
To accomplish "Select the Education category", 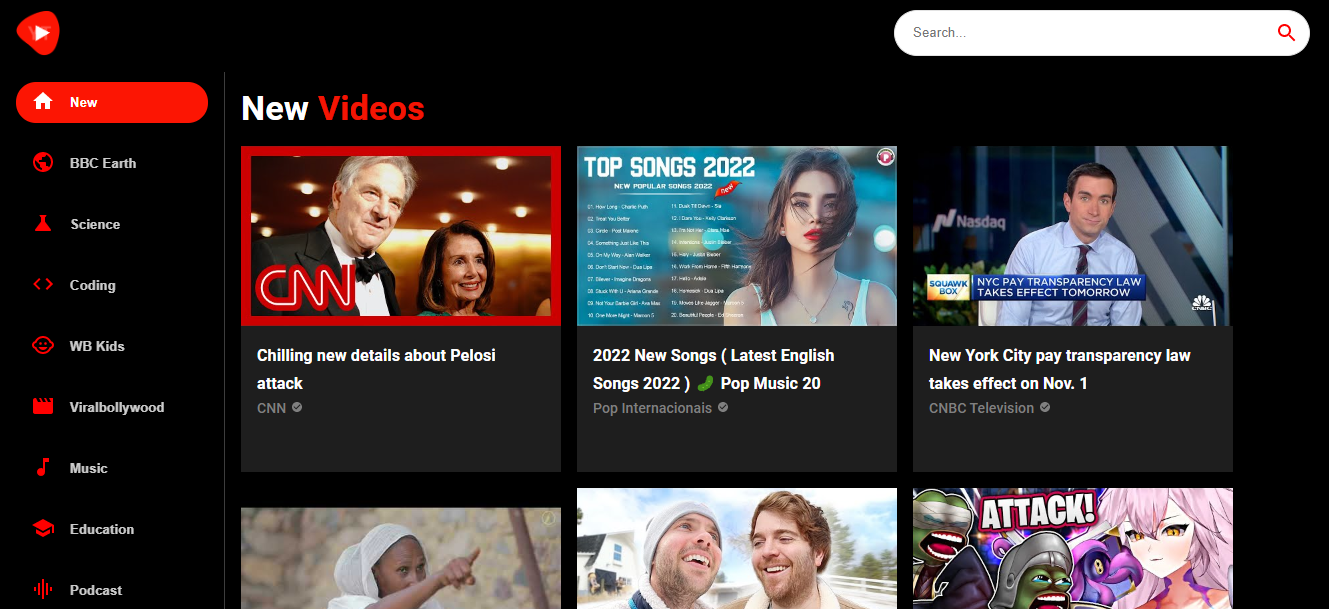I will pyautogui.click(x=112, y=529).
